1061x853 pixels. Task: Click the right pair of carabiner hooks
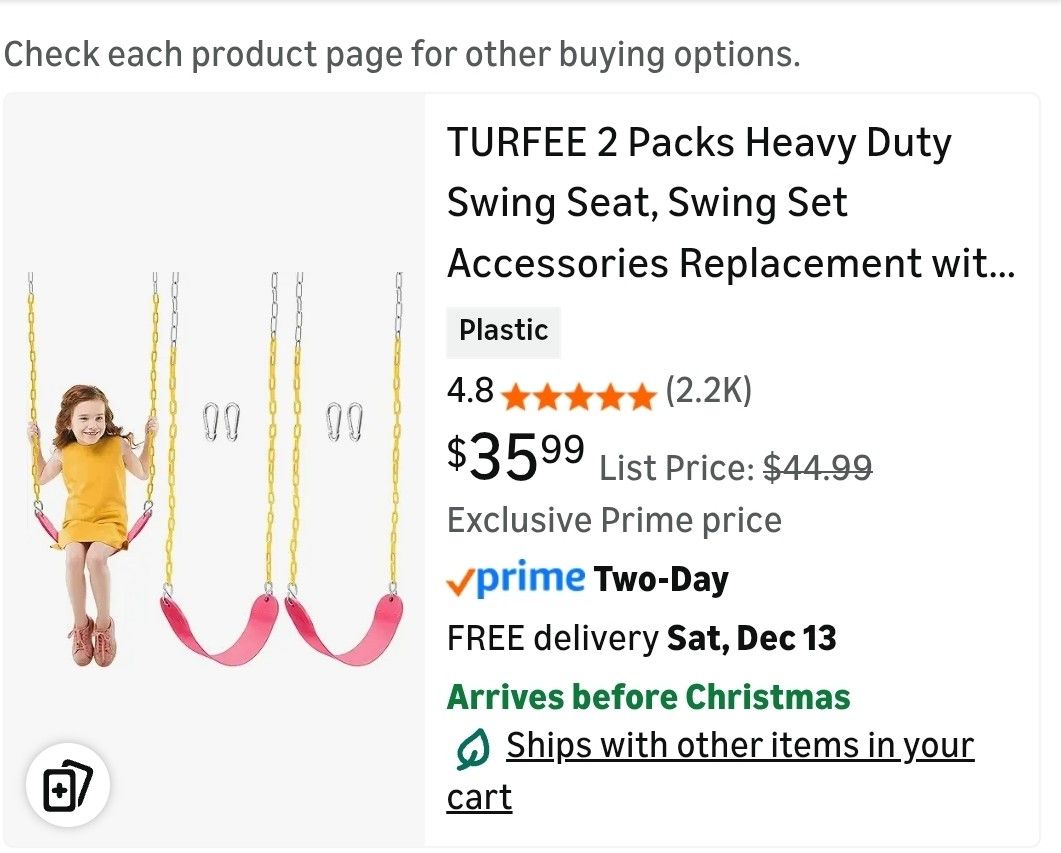tap(344, 421)
